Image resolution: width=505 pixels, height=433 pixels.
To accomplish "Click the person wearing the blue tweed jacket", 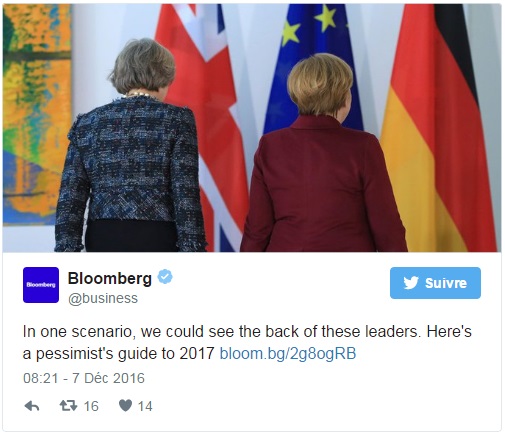I will pyautogui.click(x=133, y=147).
